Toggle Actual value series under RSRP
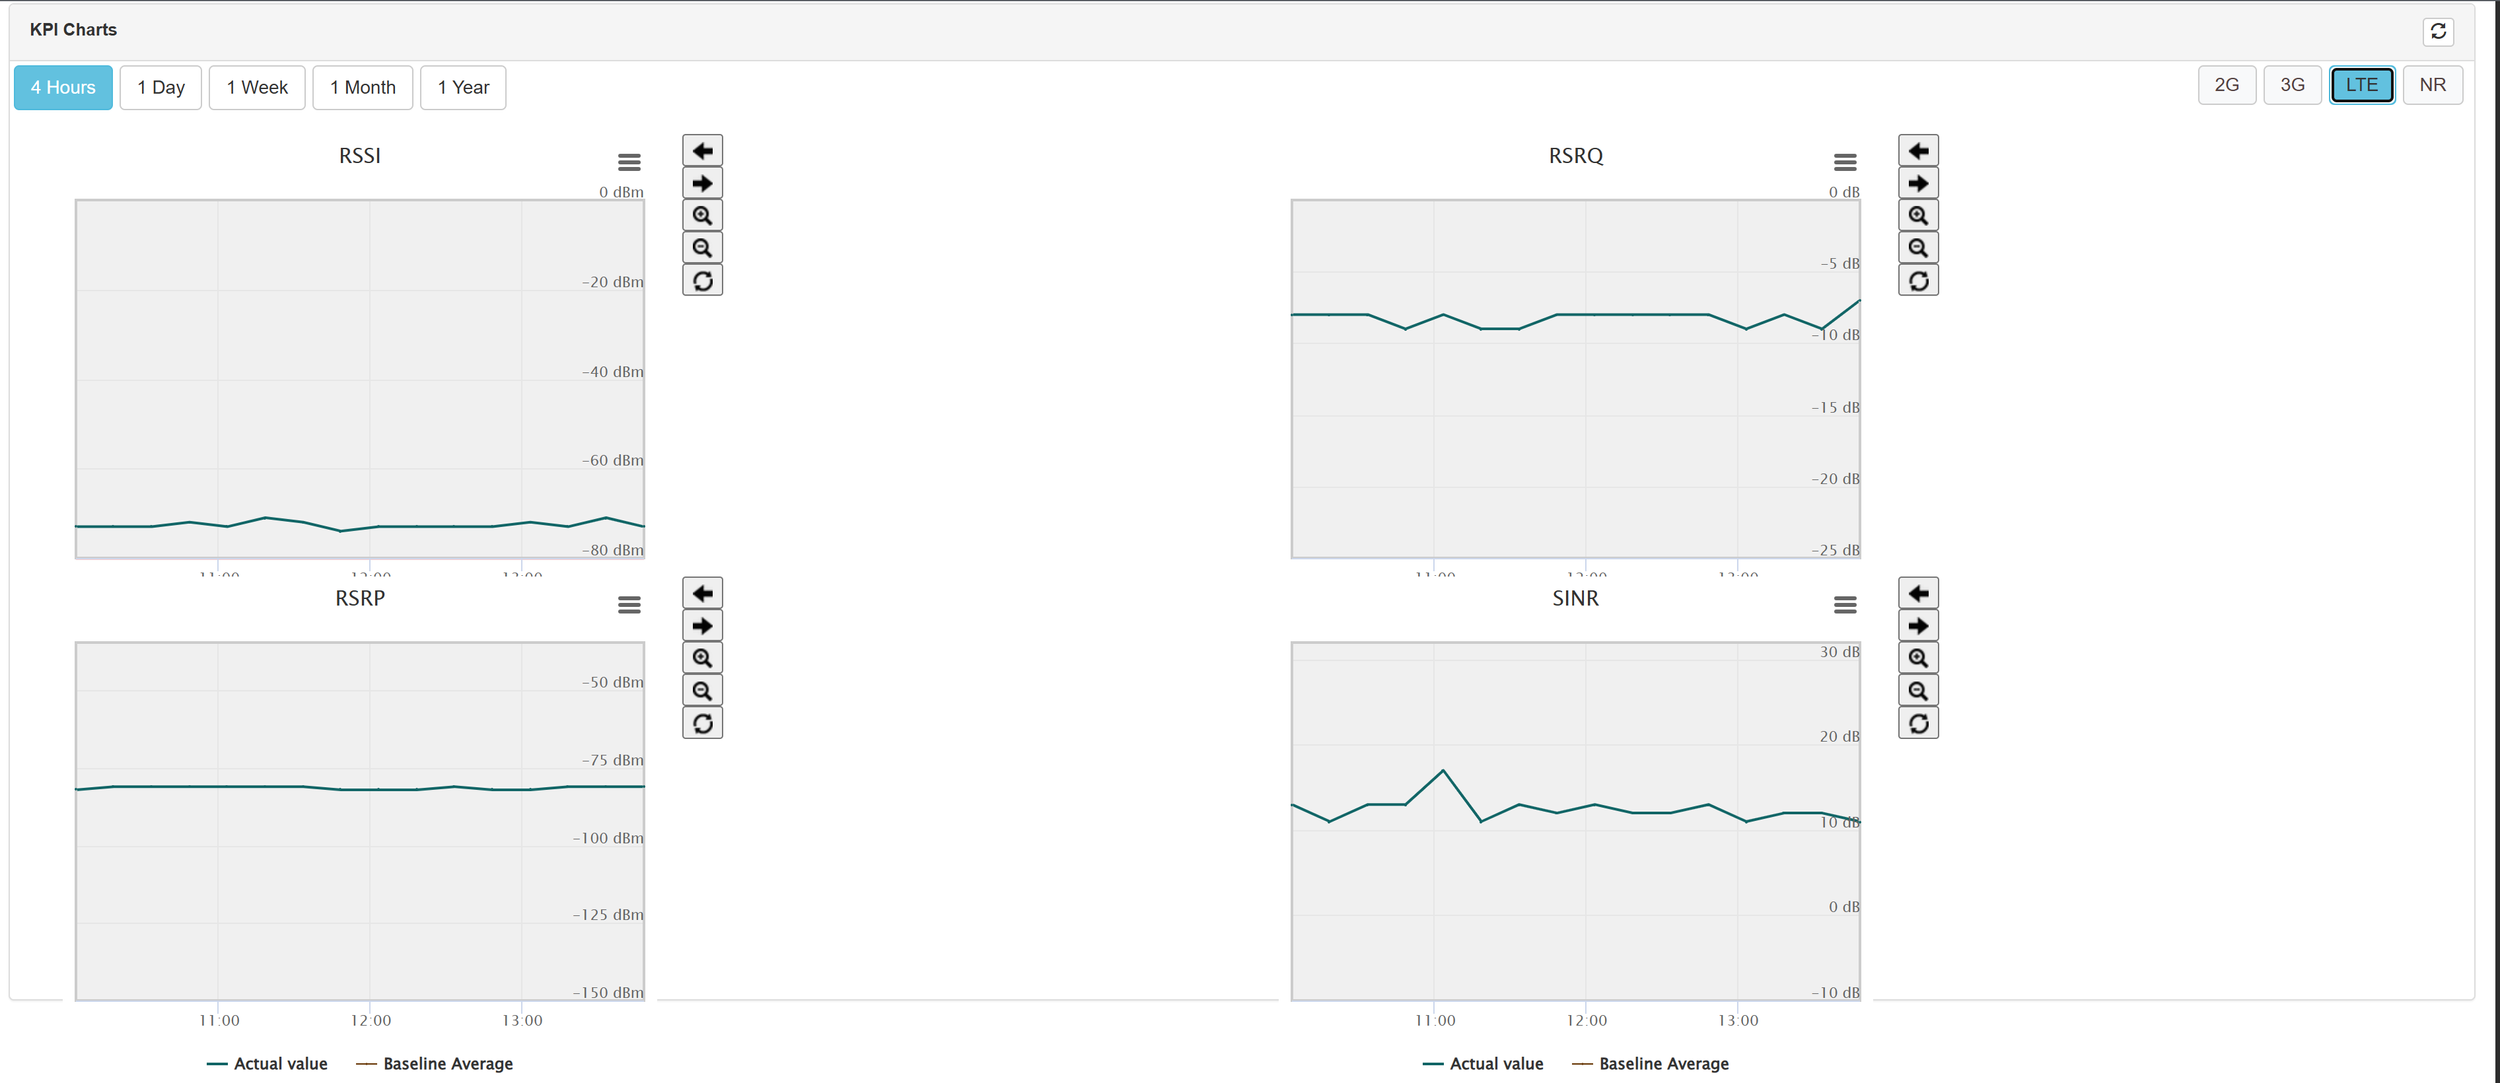This screenshot has width=2500, height=1083. [268, 1064]
